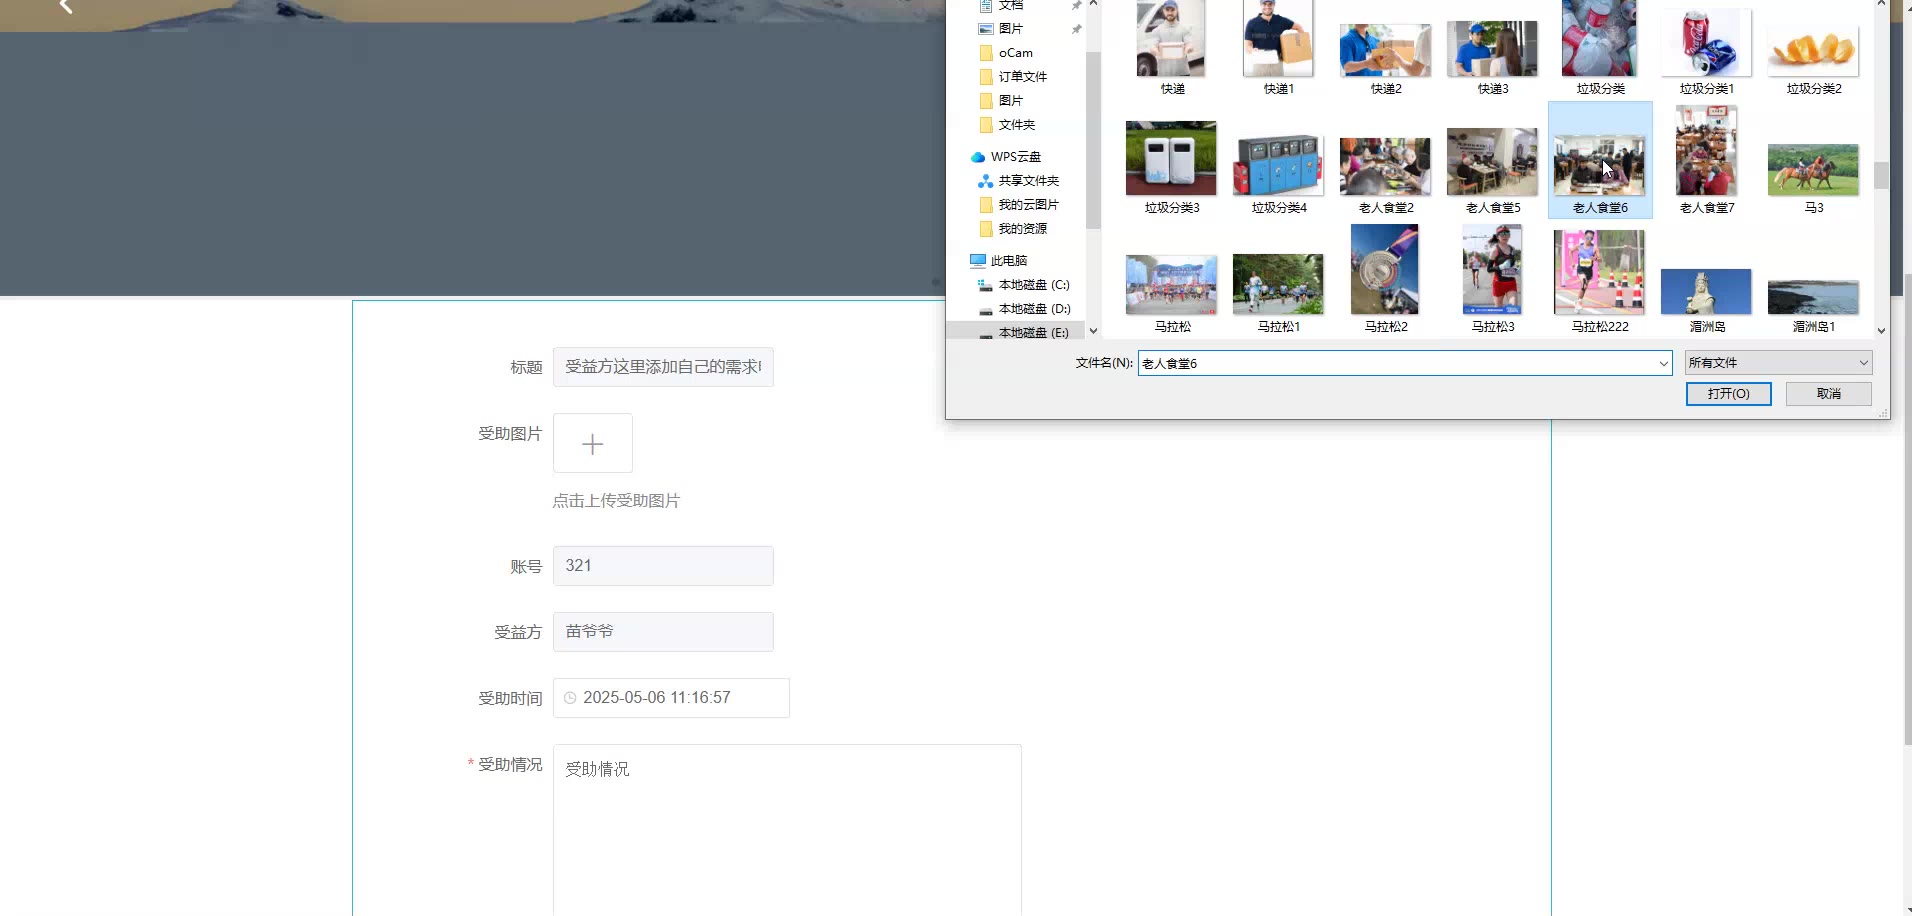Click the 打开(O) button

(x=1728, y=394)
